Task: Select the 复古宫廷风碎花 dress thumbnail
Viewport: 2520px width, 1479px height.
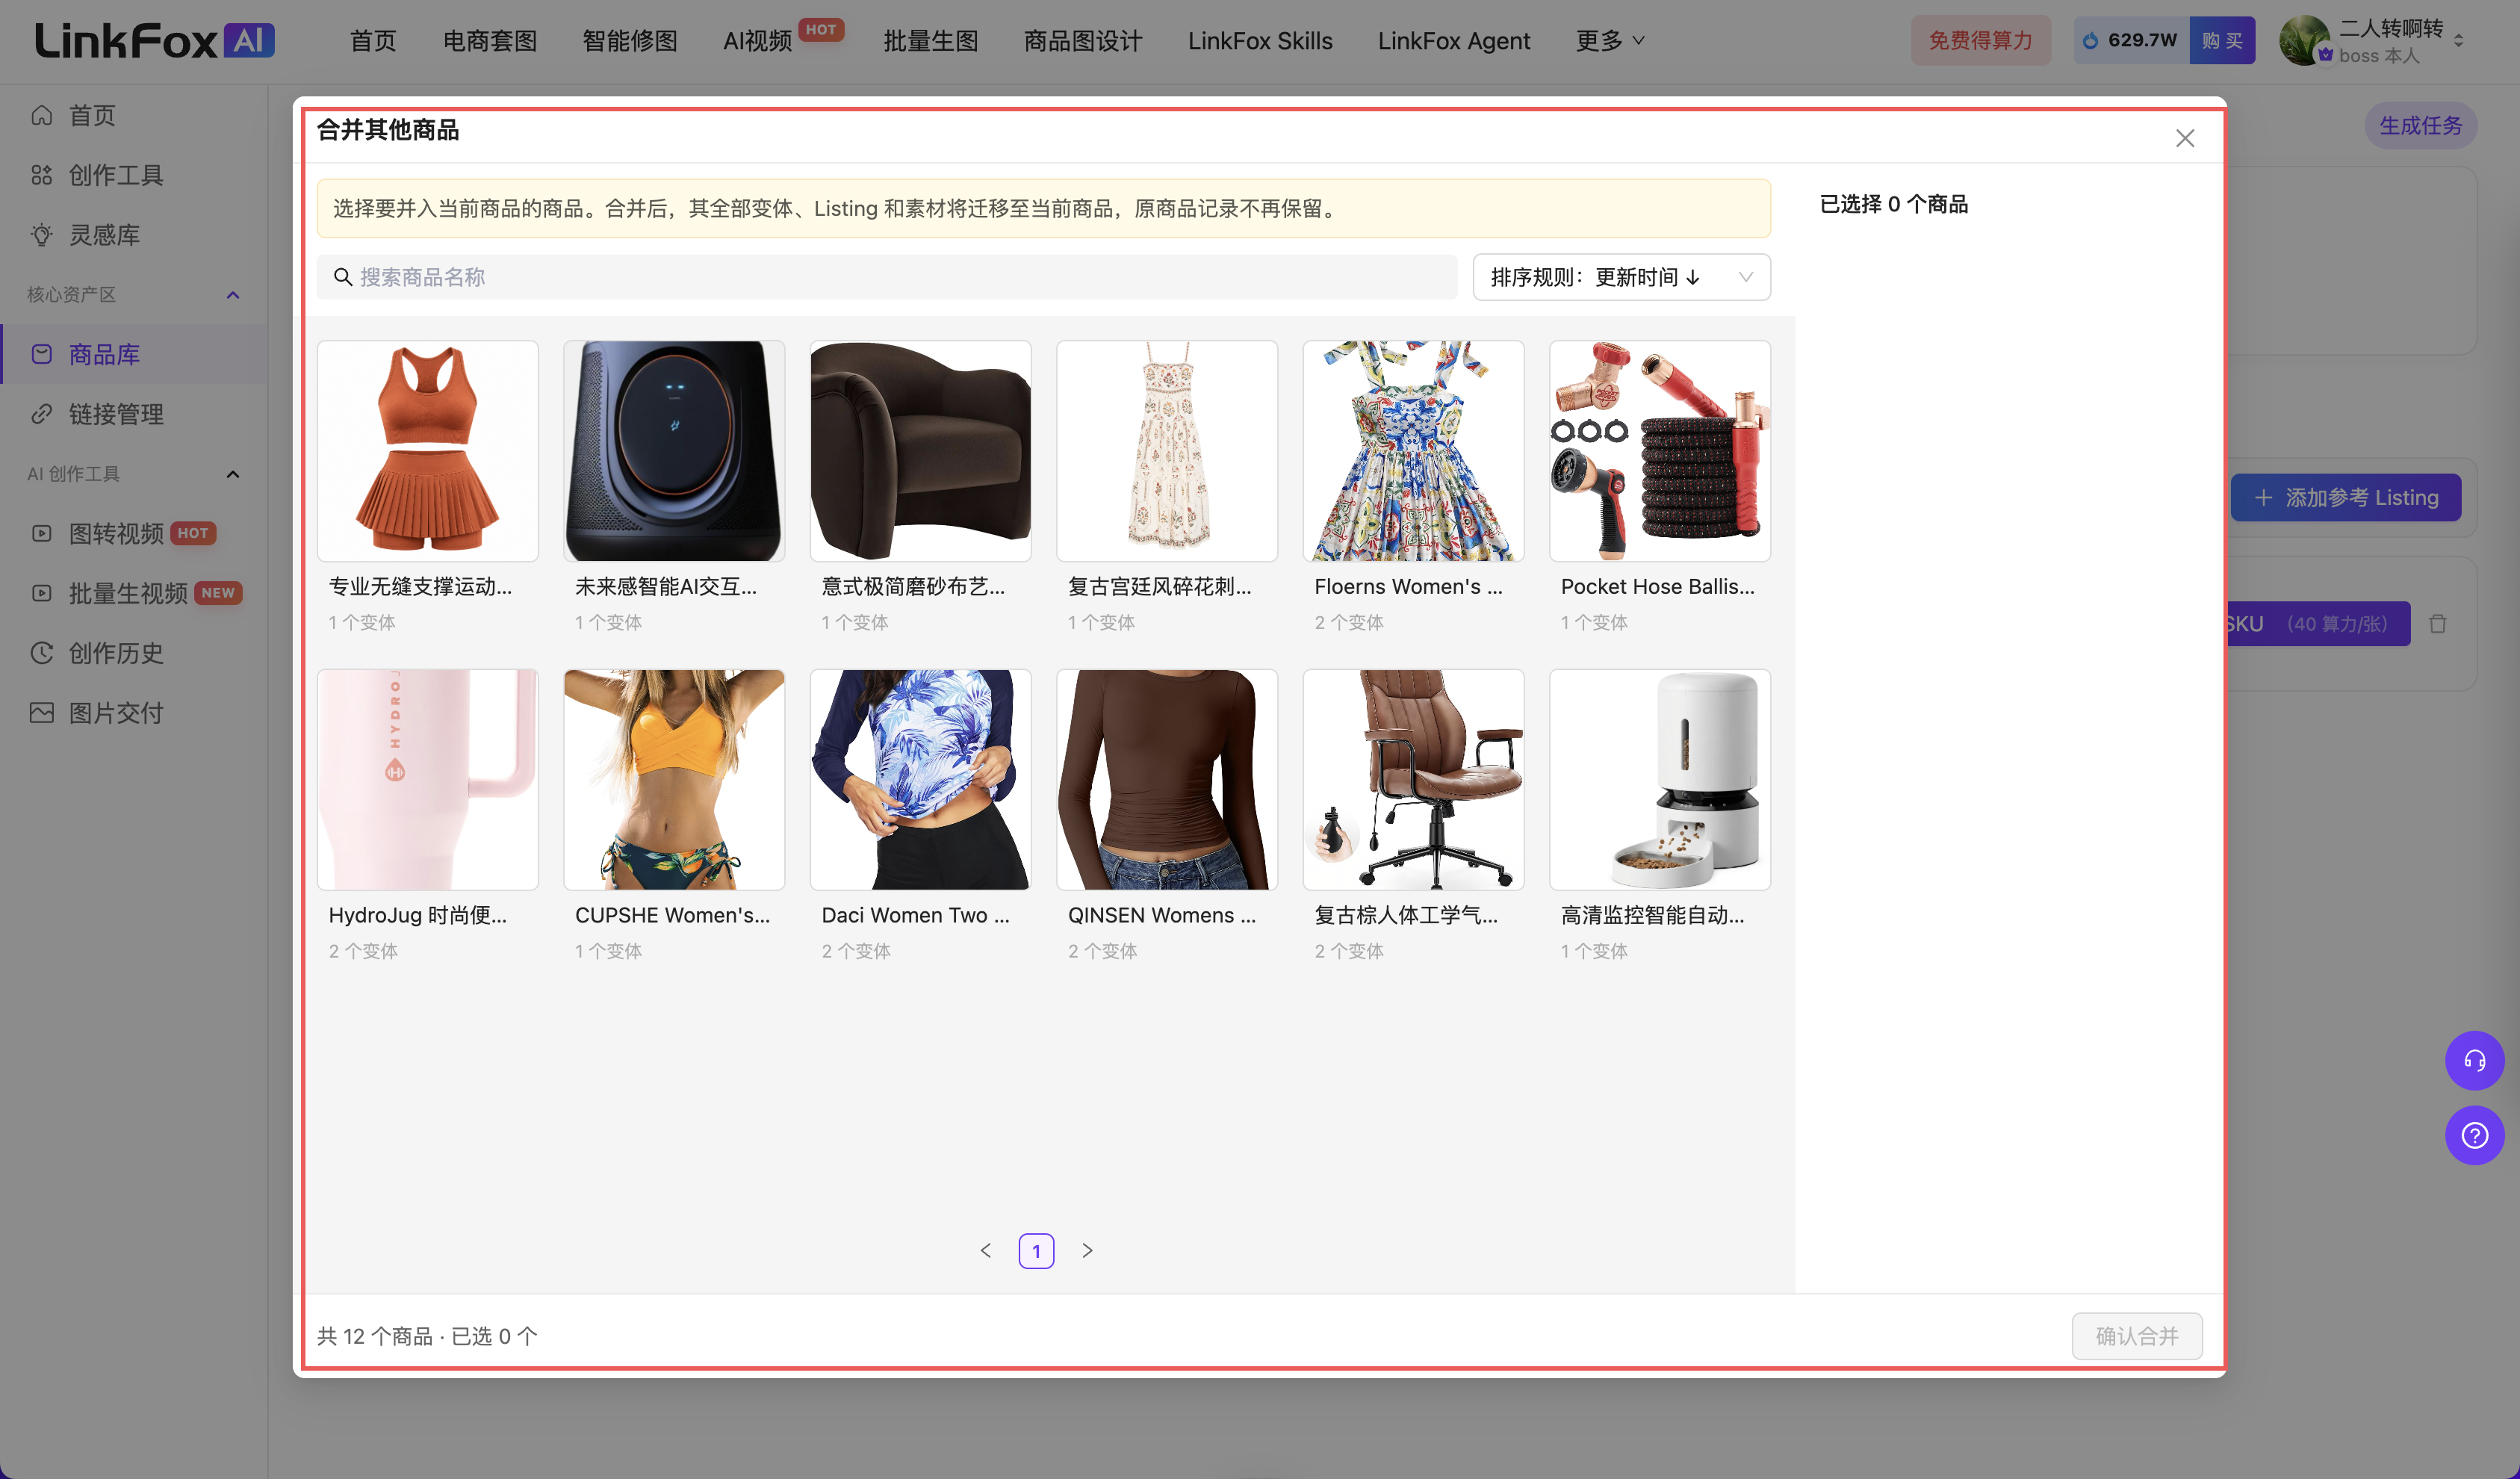Action: [1167, 451]
